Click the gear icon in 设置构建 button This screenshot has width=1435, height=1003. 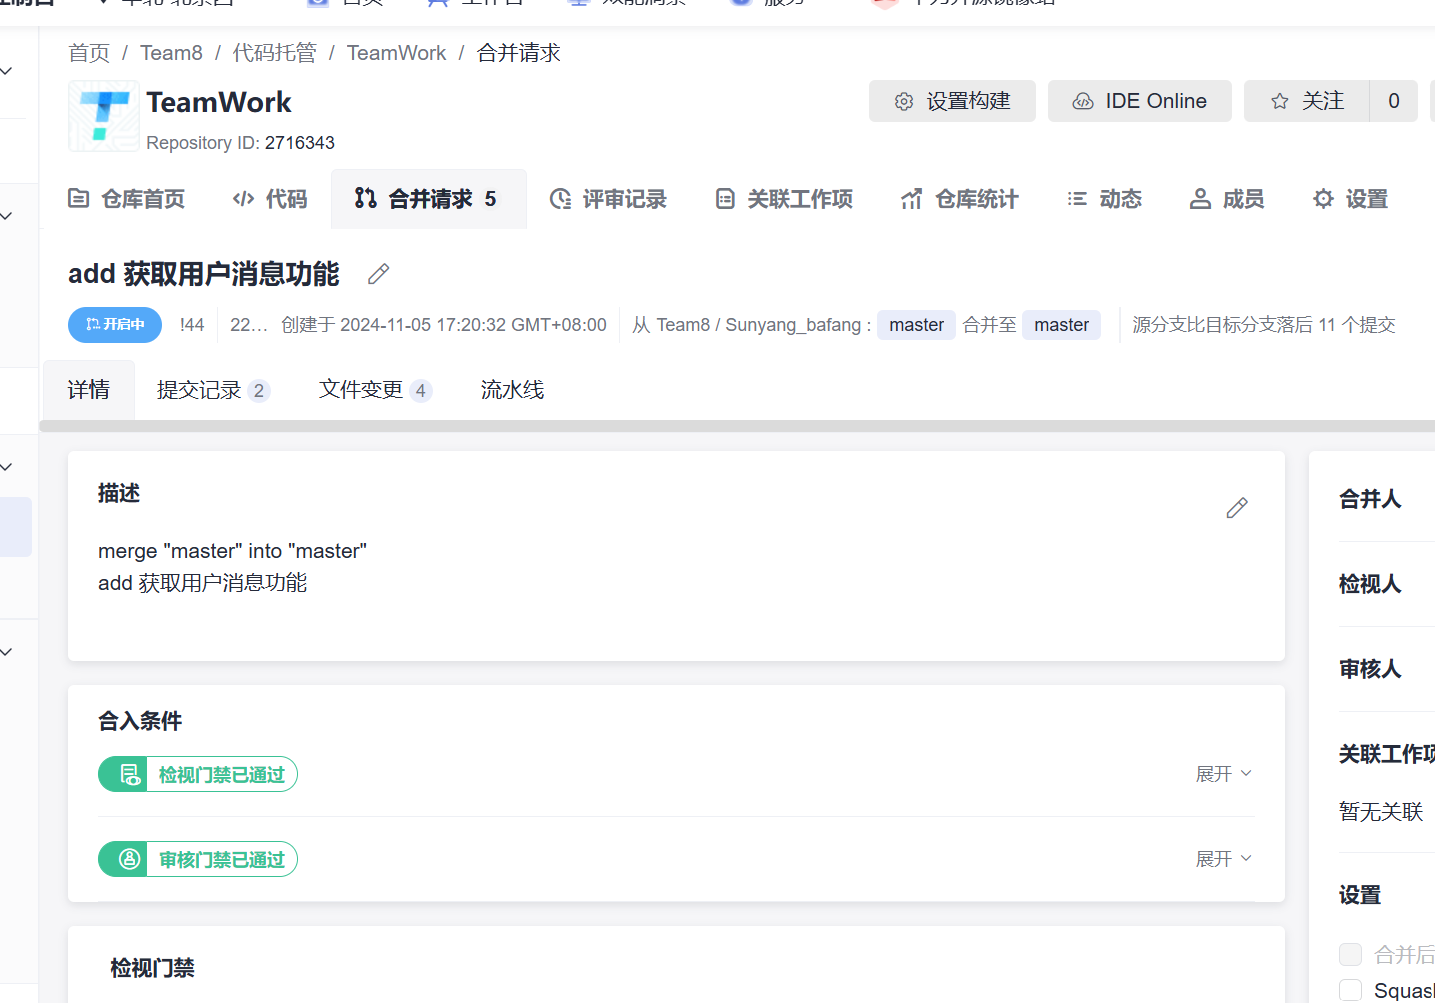904,101
